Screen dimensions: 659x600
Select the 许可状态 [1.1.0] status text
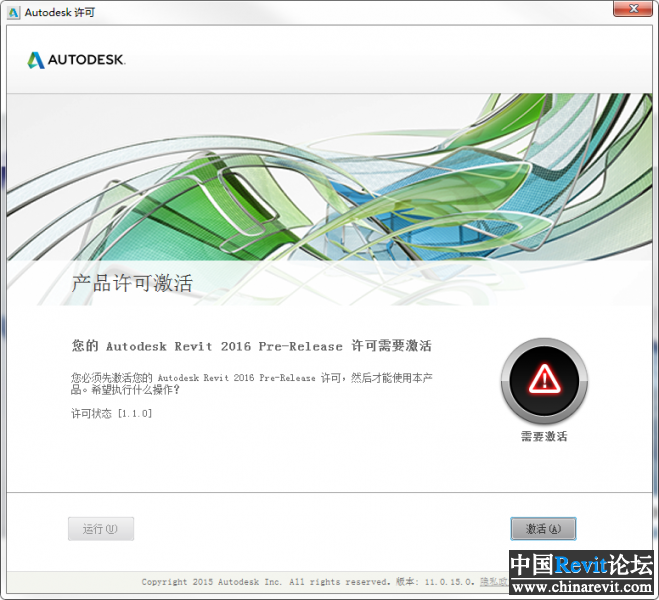(111, 413)
